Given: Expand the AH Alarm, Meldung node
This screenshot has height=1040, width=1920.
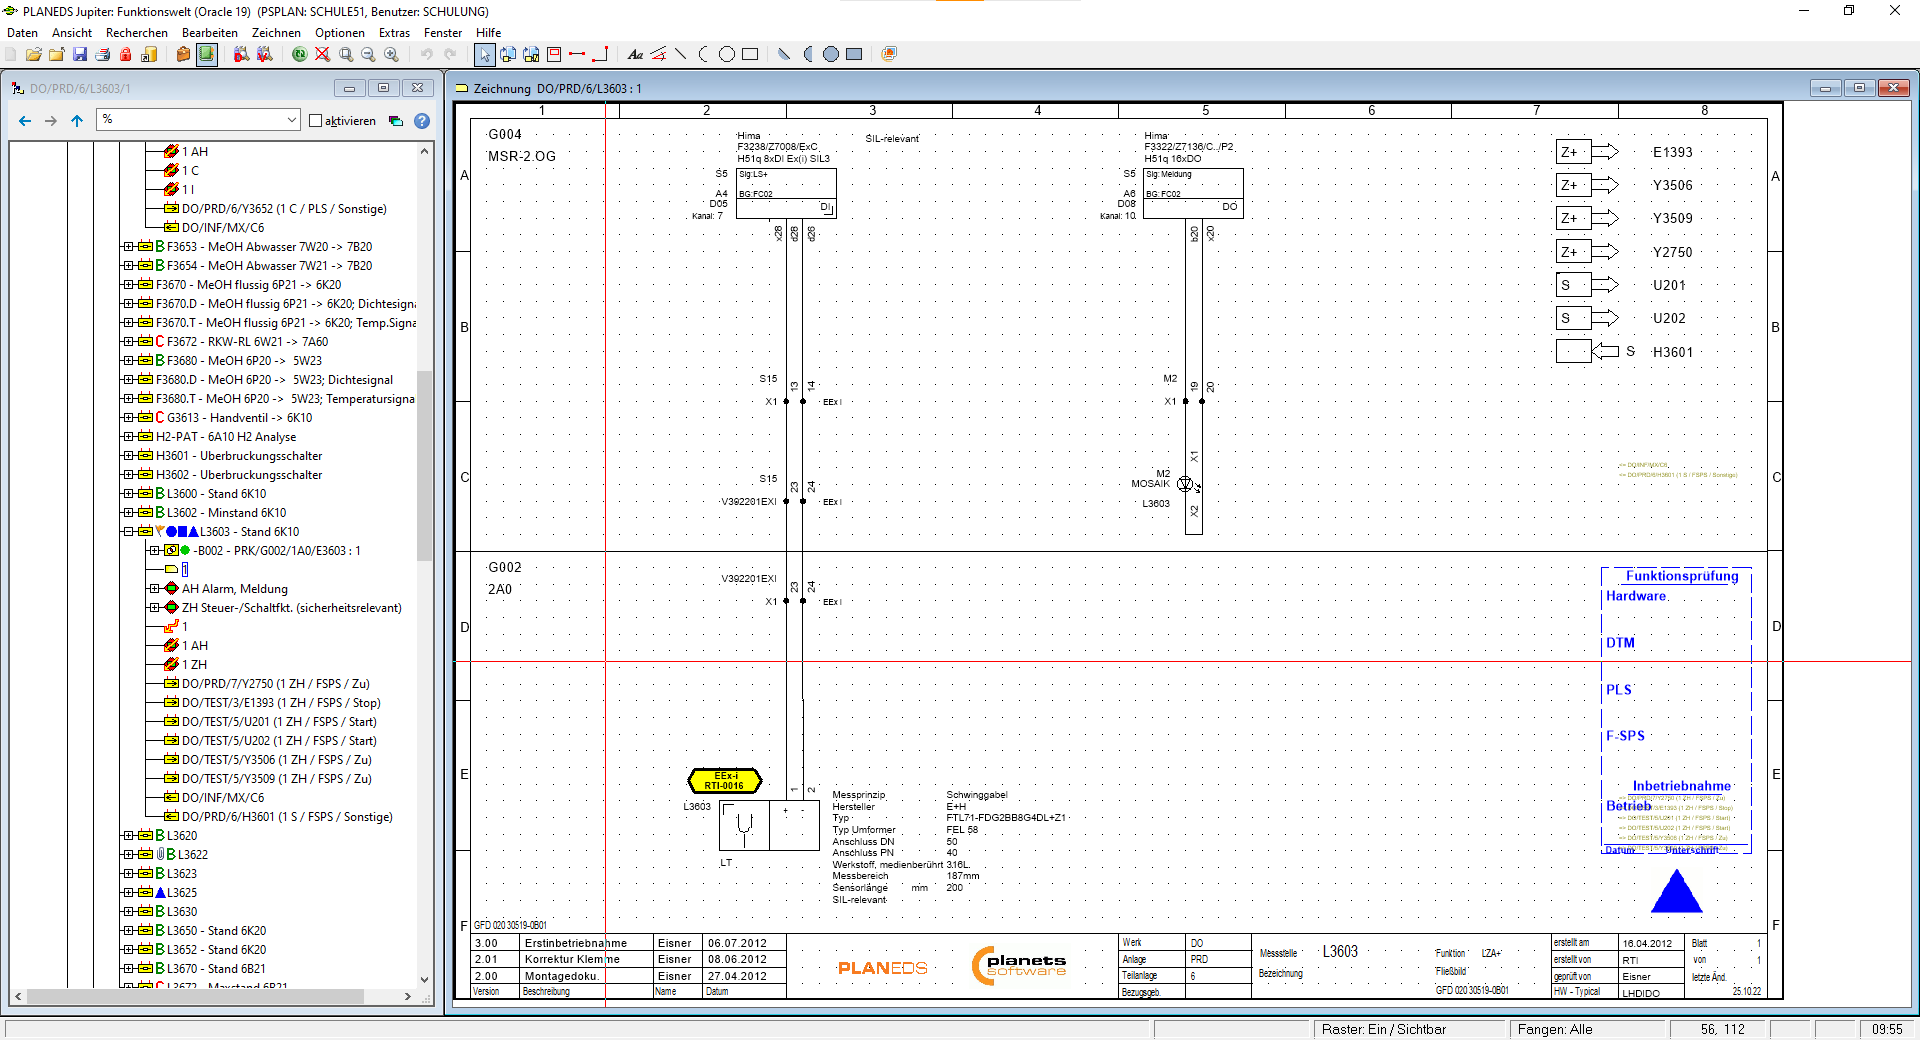Looking at the screenshot, I should click(154, 589).
